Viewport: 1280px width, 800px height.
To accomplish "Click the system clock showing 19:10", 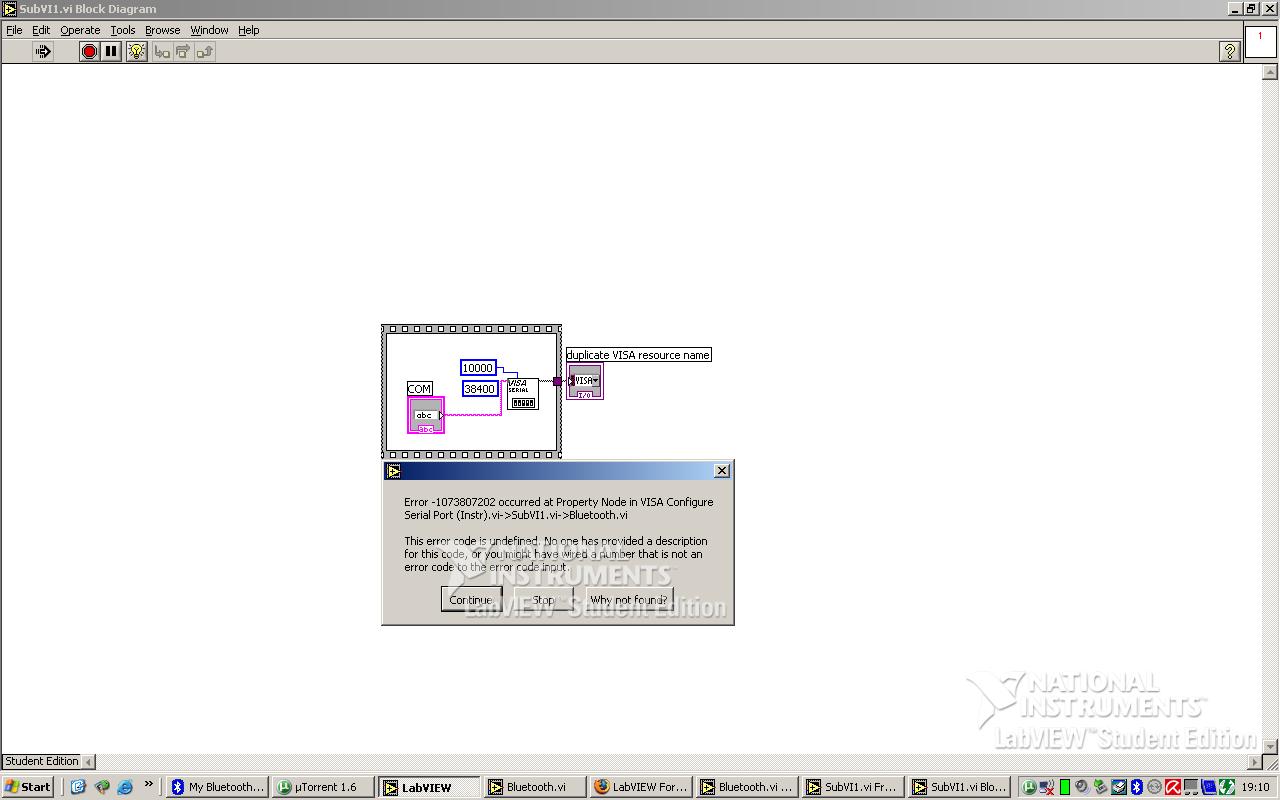I will (1256, 787).
